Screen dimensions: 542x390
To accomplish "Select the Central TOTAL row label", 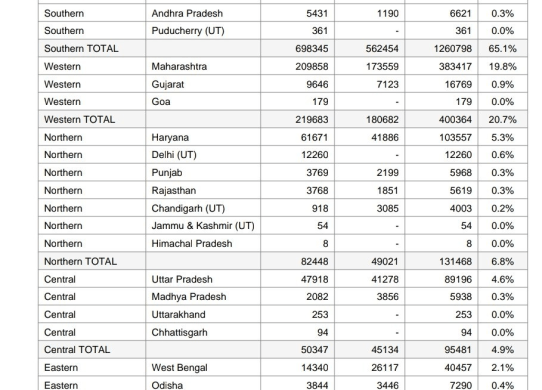I will coord(77,350).
